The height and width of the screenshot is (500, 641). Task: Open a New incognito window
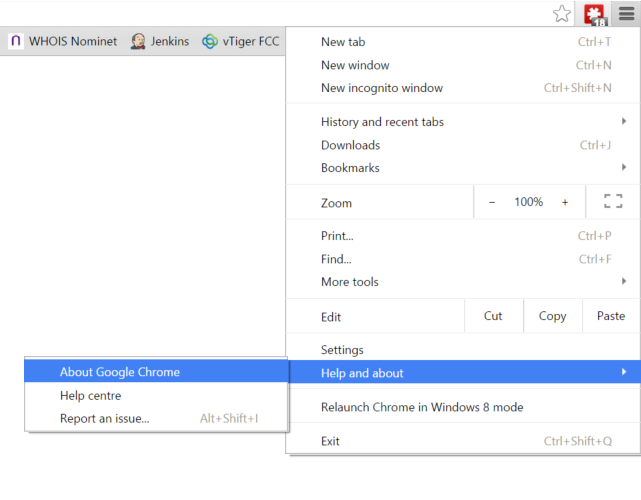click(463, 88)
